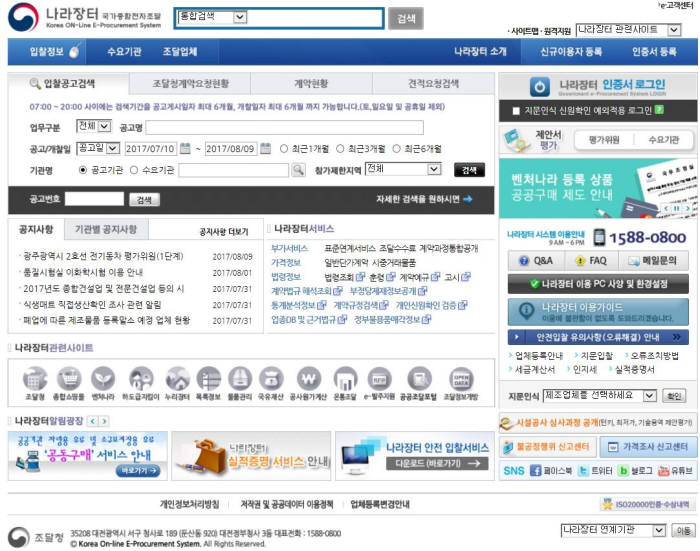Image resolution: width=700 pixels, height=551 pixels.
Task: Open the e-발주지원 RFP icon
Action: click(379, 379)
